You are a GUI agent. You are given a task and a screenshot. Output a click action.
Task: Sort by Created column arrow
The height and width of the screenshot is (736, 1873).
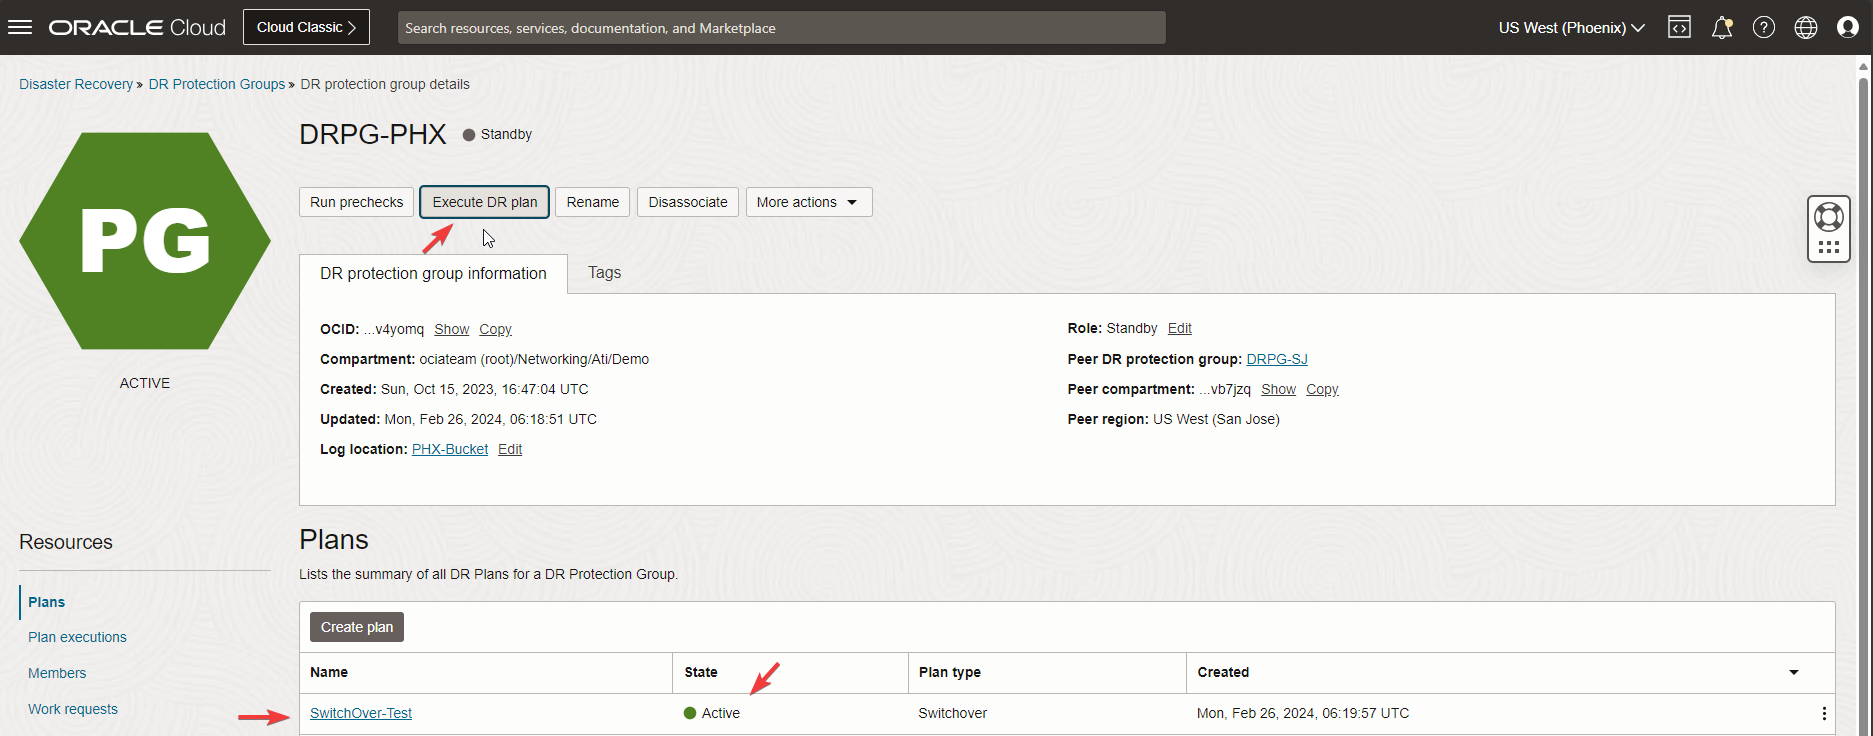(1794, 672)
